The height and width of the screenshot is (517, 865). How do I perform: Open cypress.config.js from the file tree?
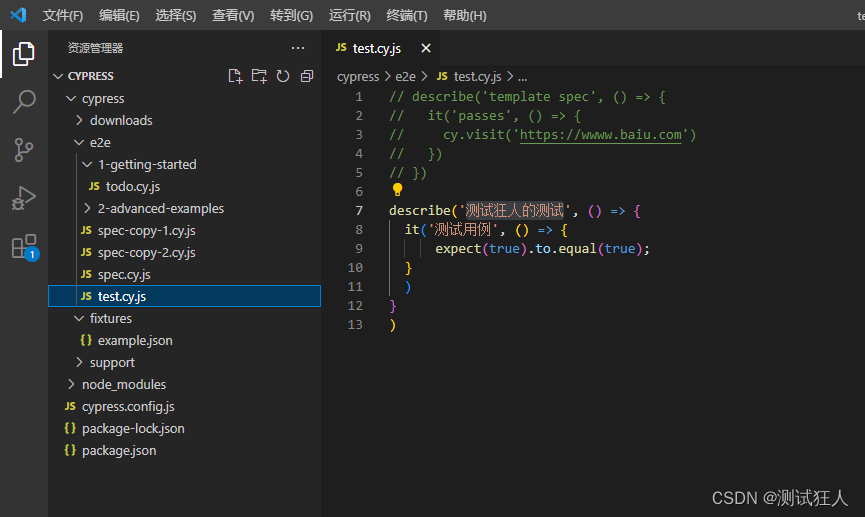[128, 407]
